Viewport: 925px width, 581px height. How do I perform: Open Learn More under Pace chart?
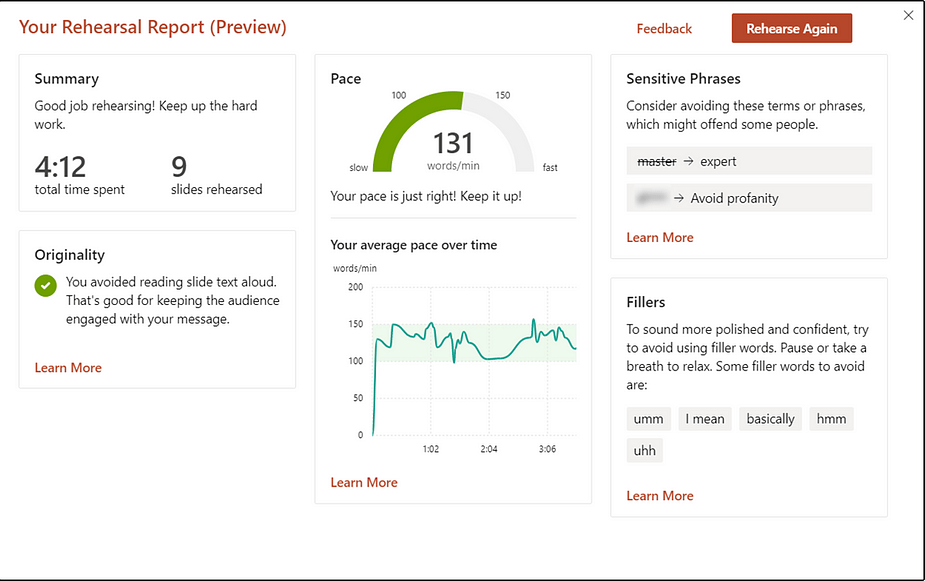[x=364, y=483]
